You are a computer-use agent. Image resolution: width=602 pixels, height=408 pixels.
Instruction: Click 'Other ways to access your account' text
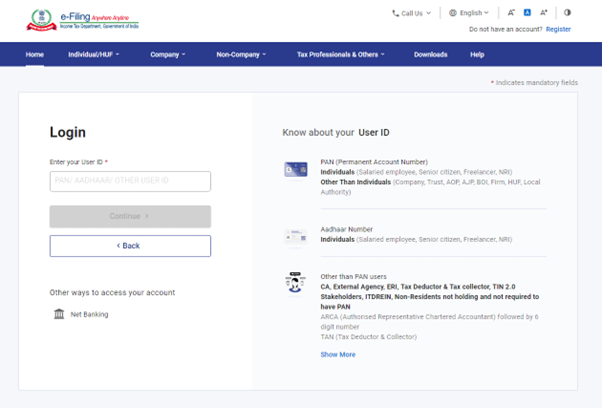[x=112, y=292]
